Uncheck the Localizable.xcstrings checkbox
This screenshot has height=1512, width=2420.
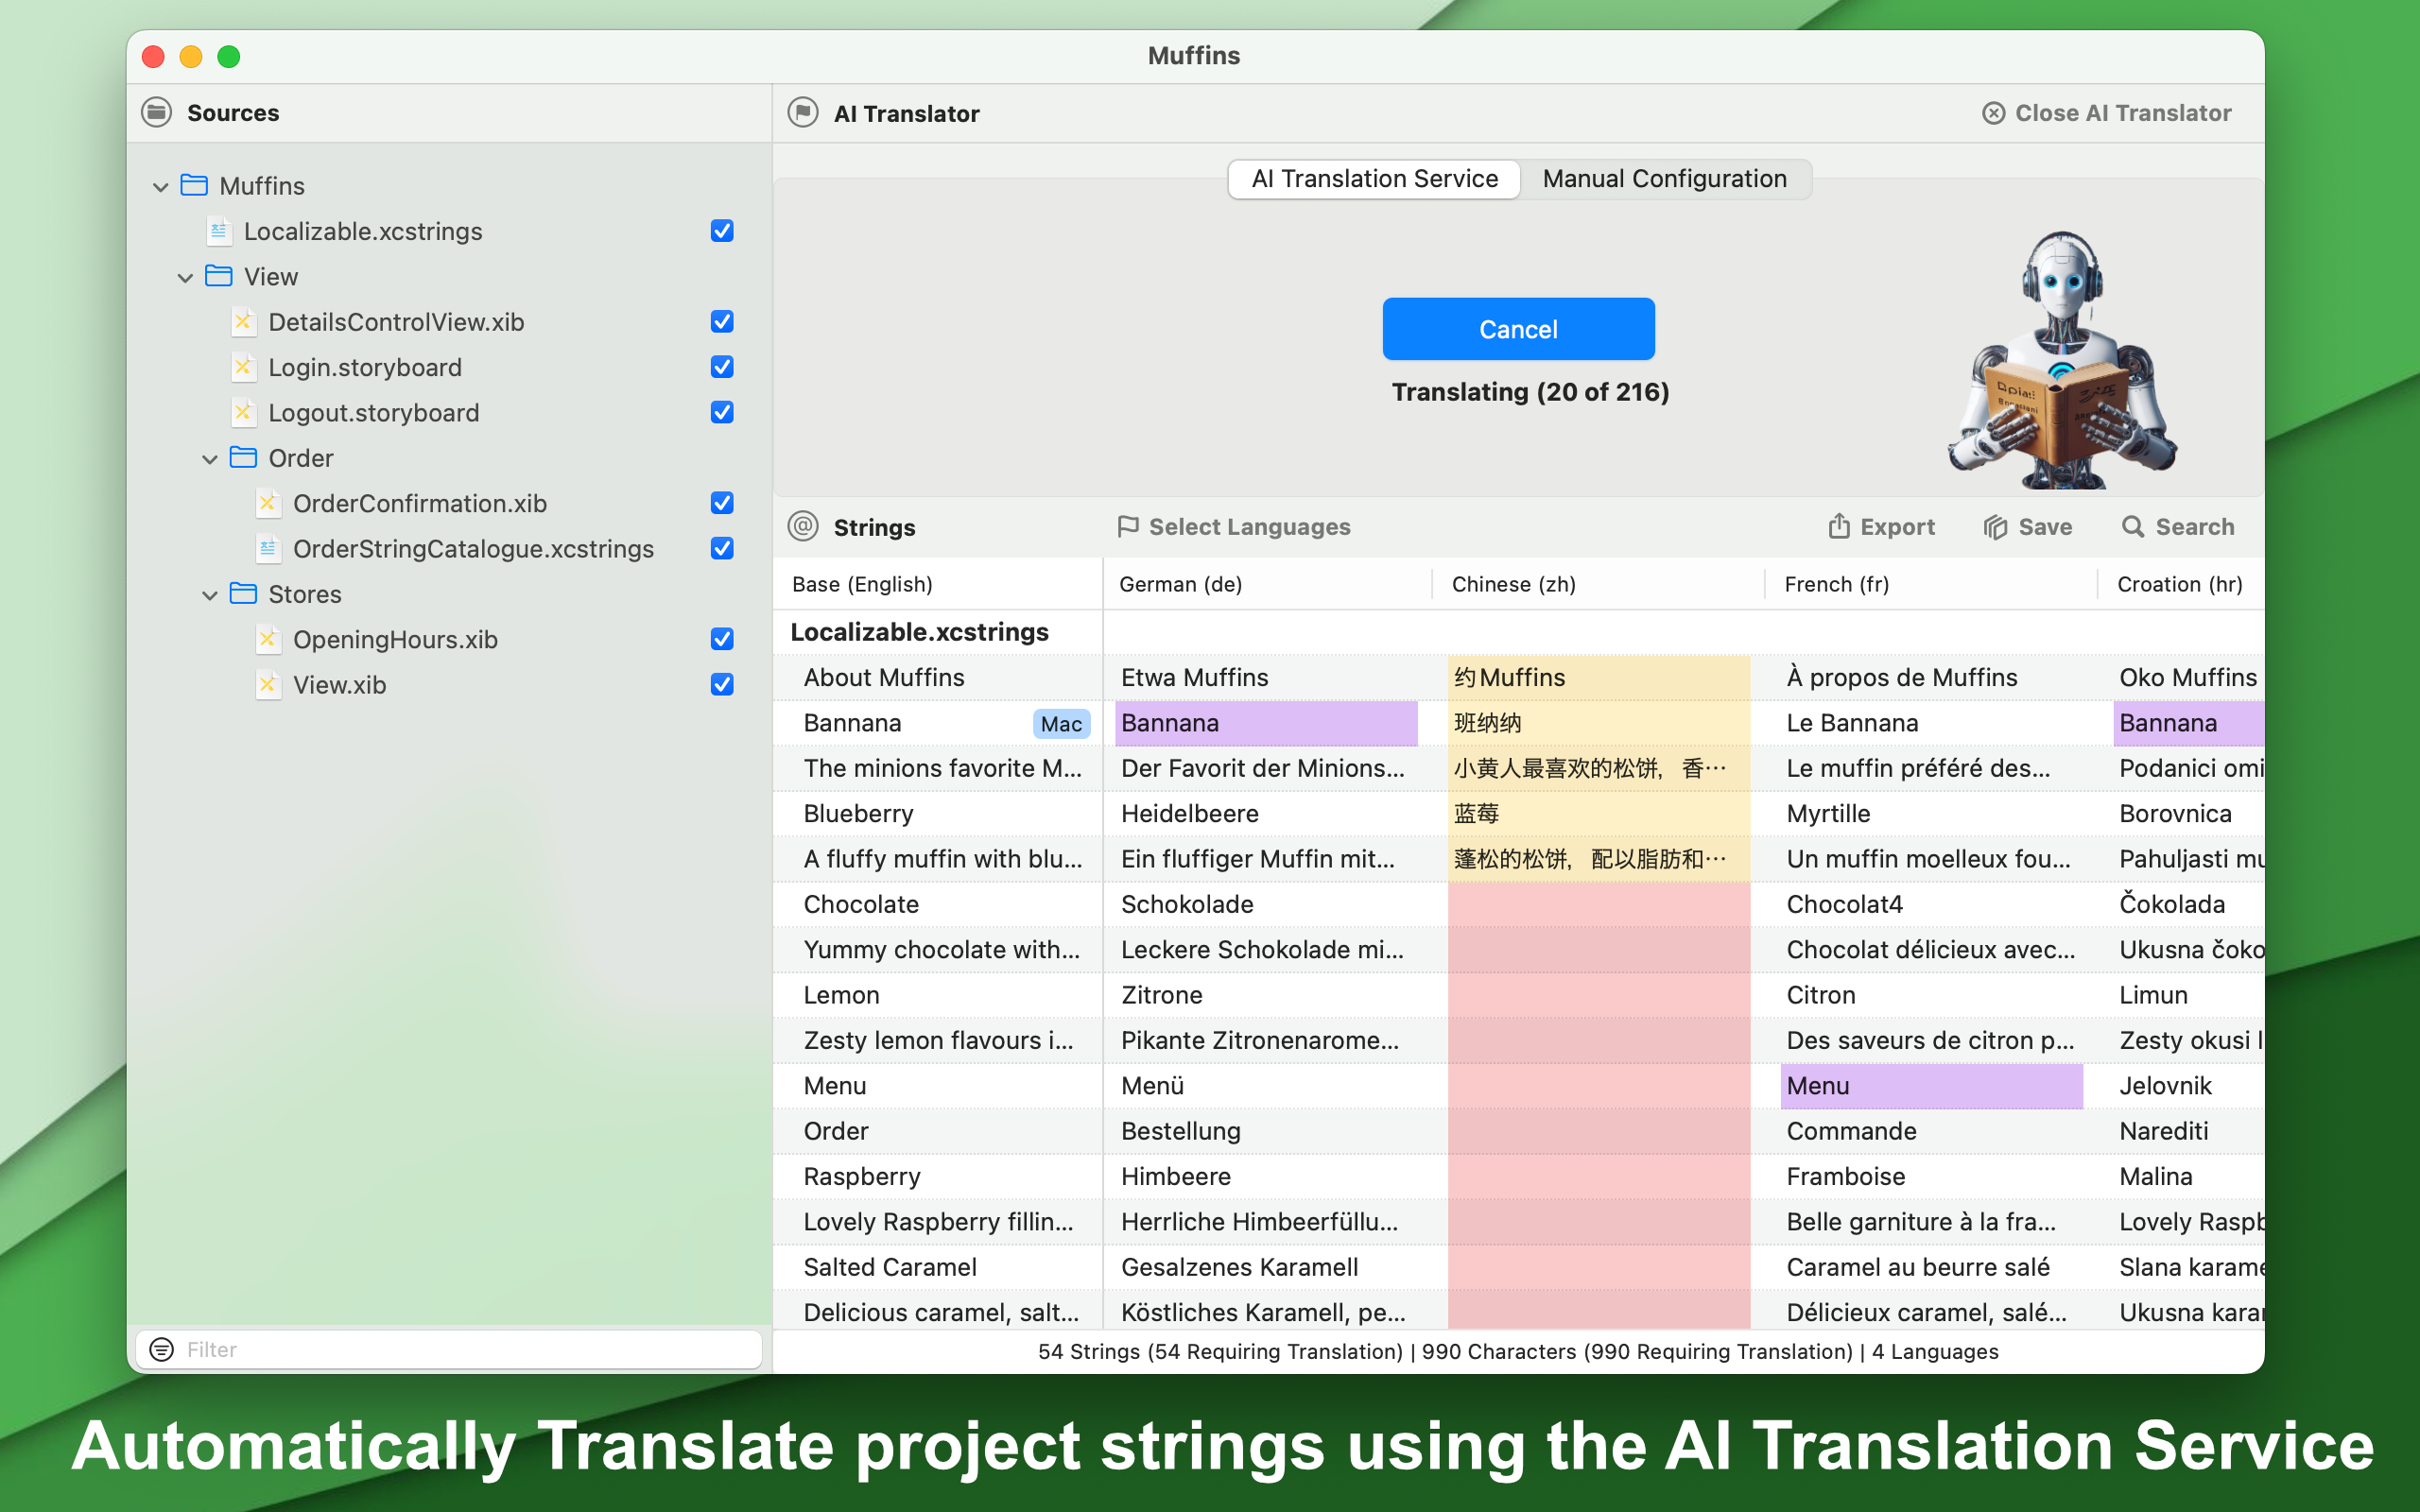(x=722, y=231)
